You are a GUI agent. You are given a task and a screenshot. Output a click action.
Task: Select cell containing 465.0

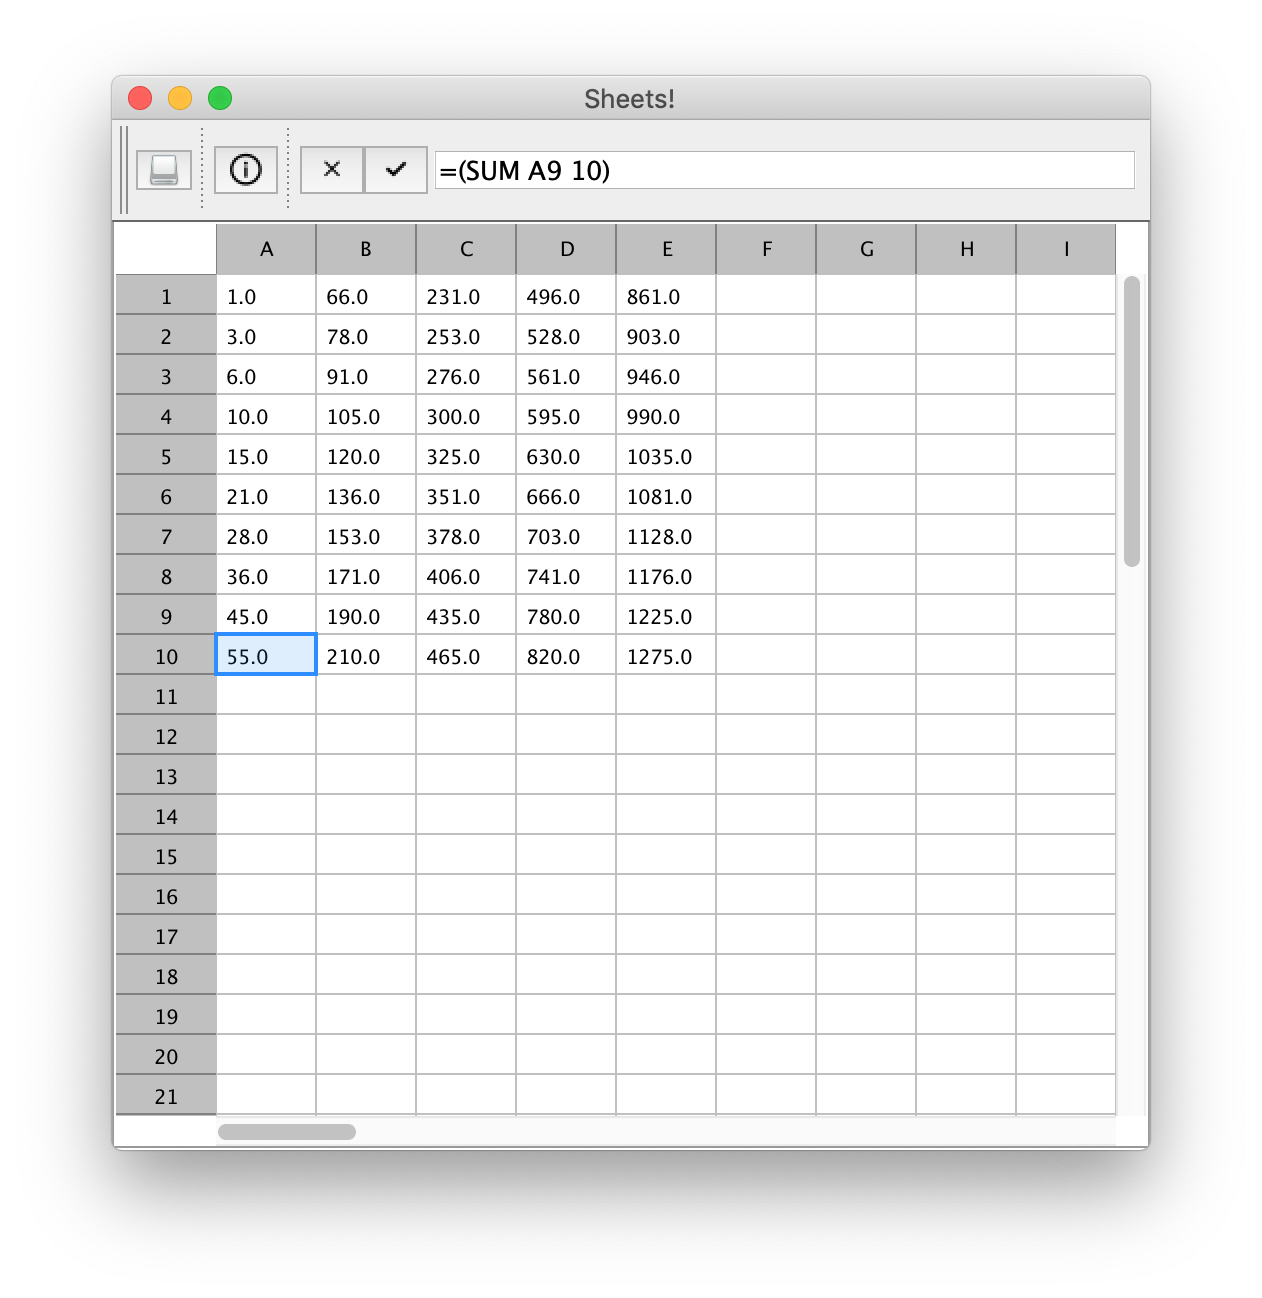[x=466, y=656]
